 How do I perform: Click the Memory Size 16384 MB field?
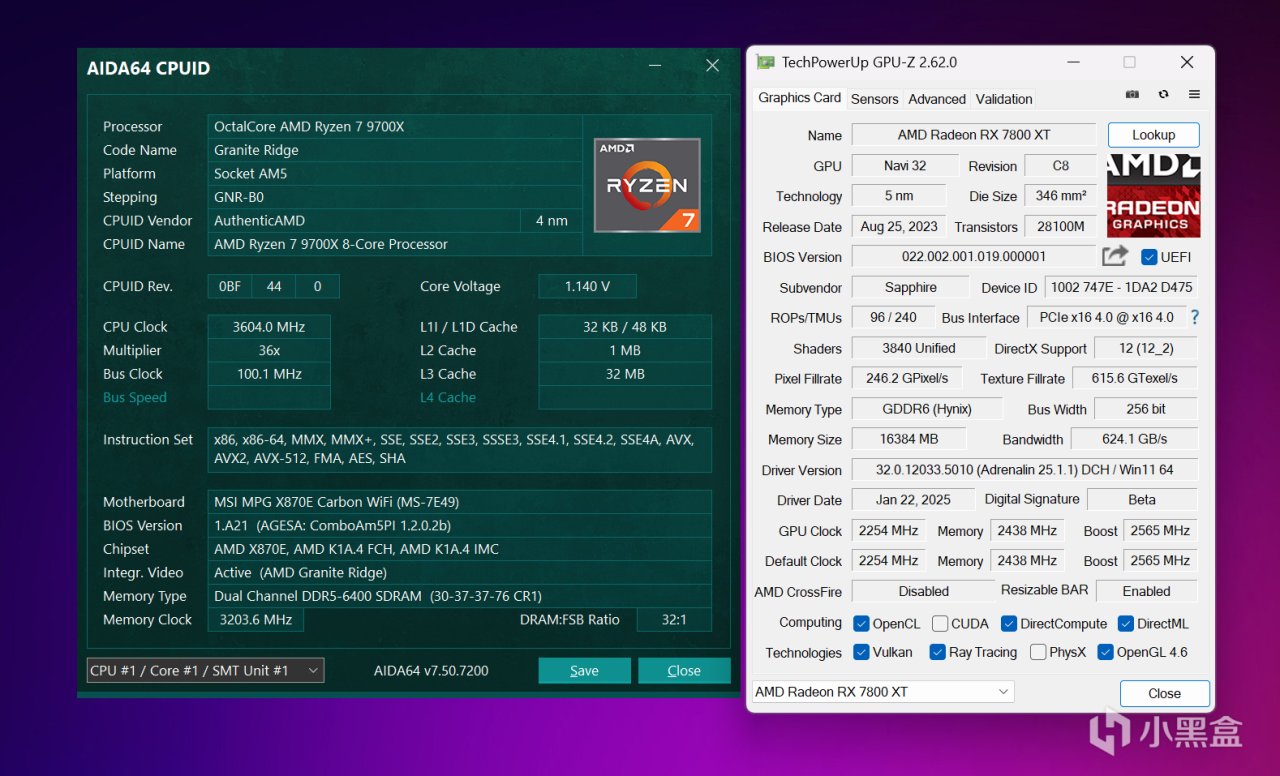(x=909, y=439)
